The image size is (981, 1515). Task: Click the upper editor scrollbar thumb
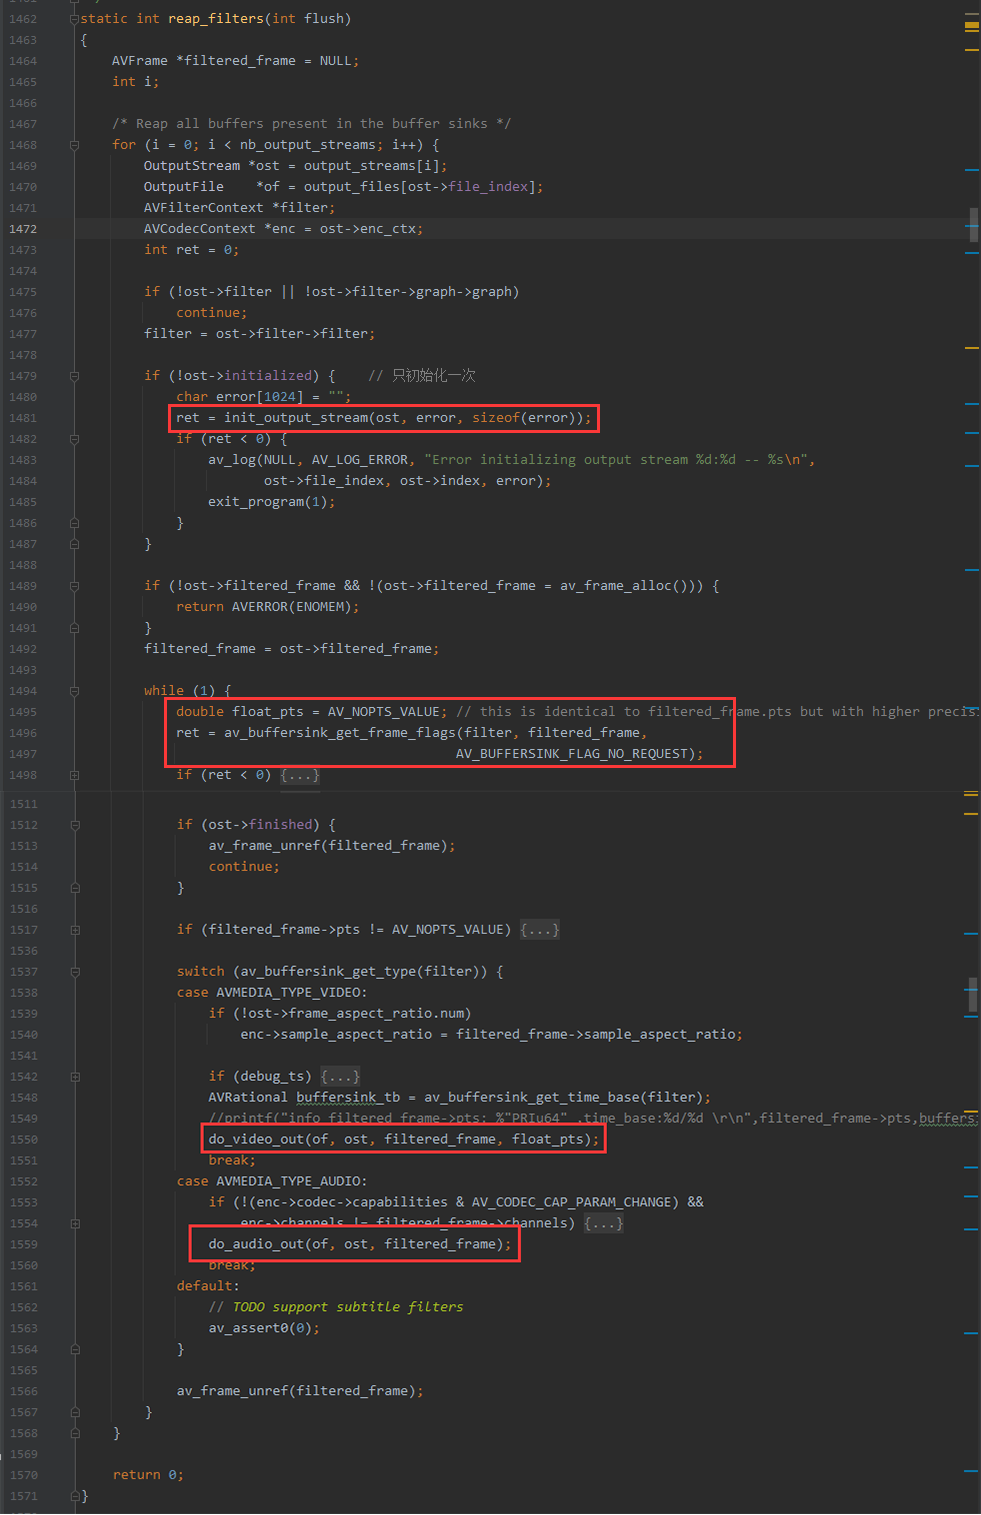(x=973, y=225)
